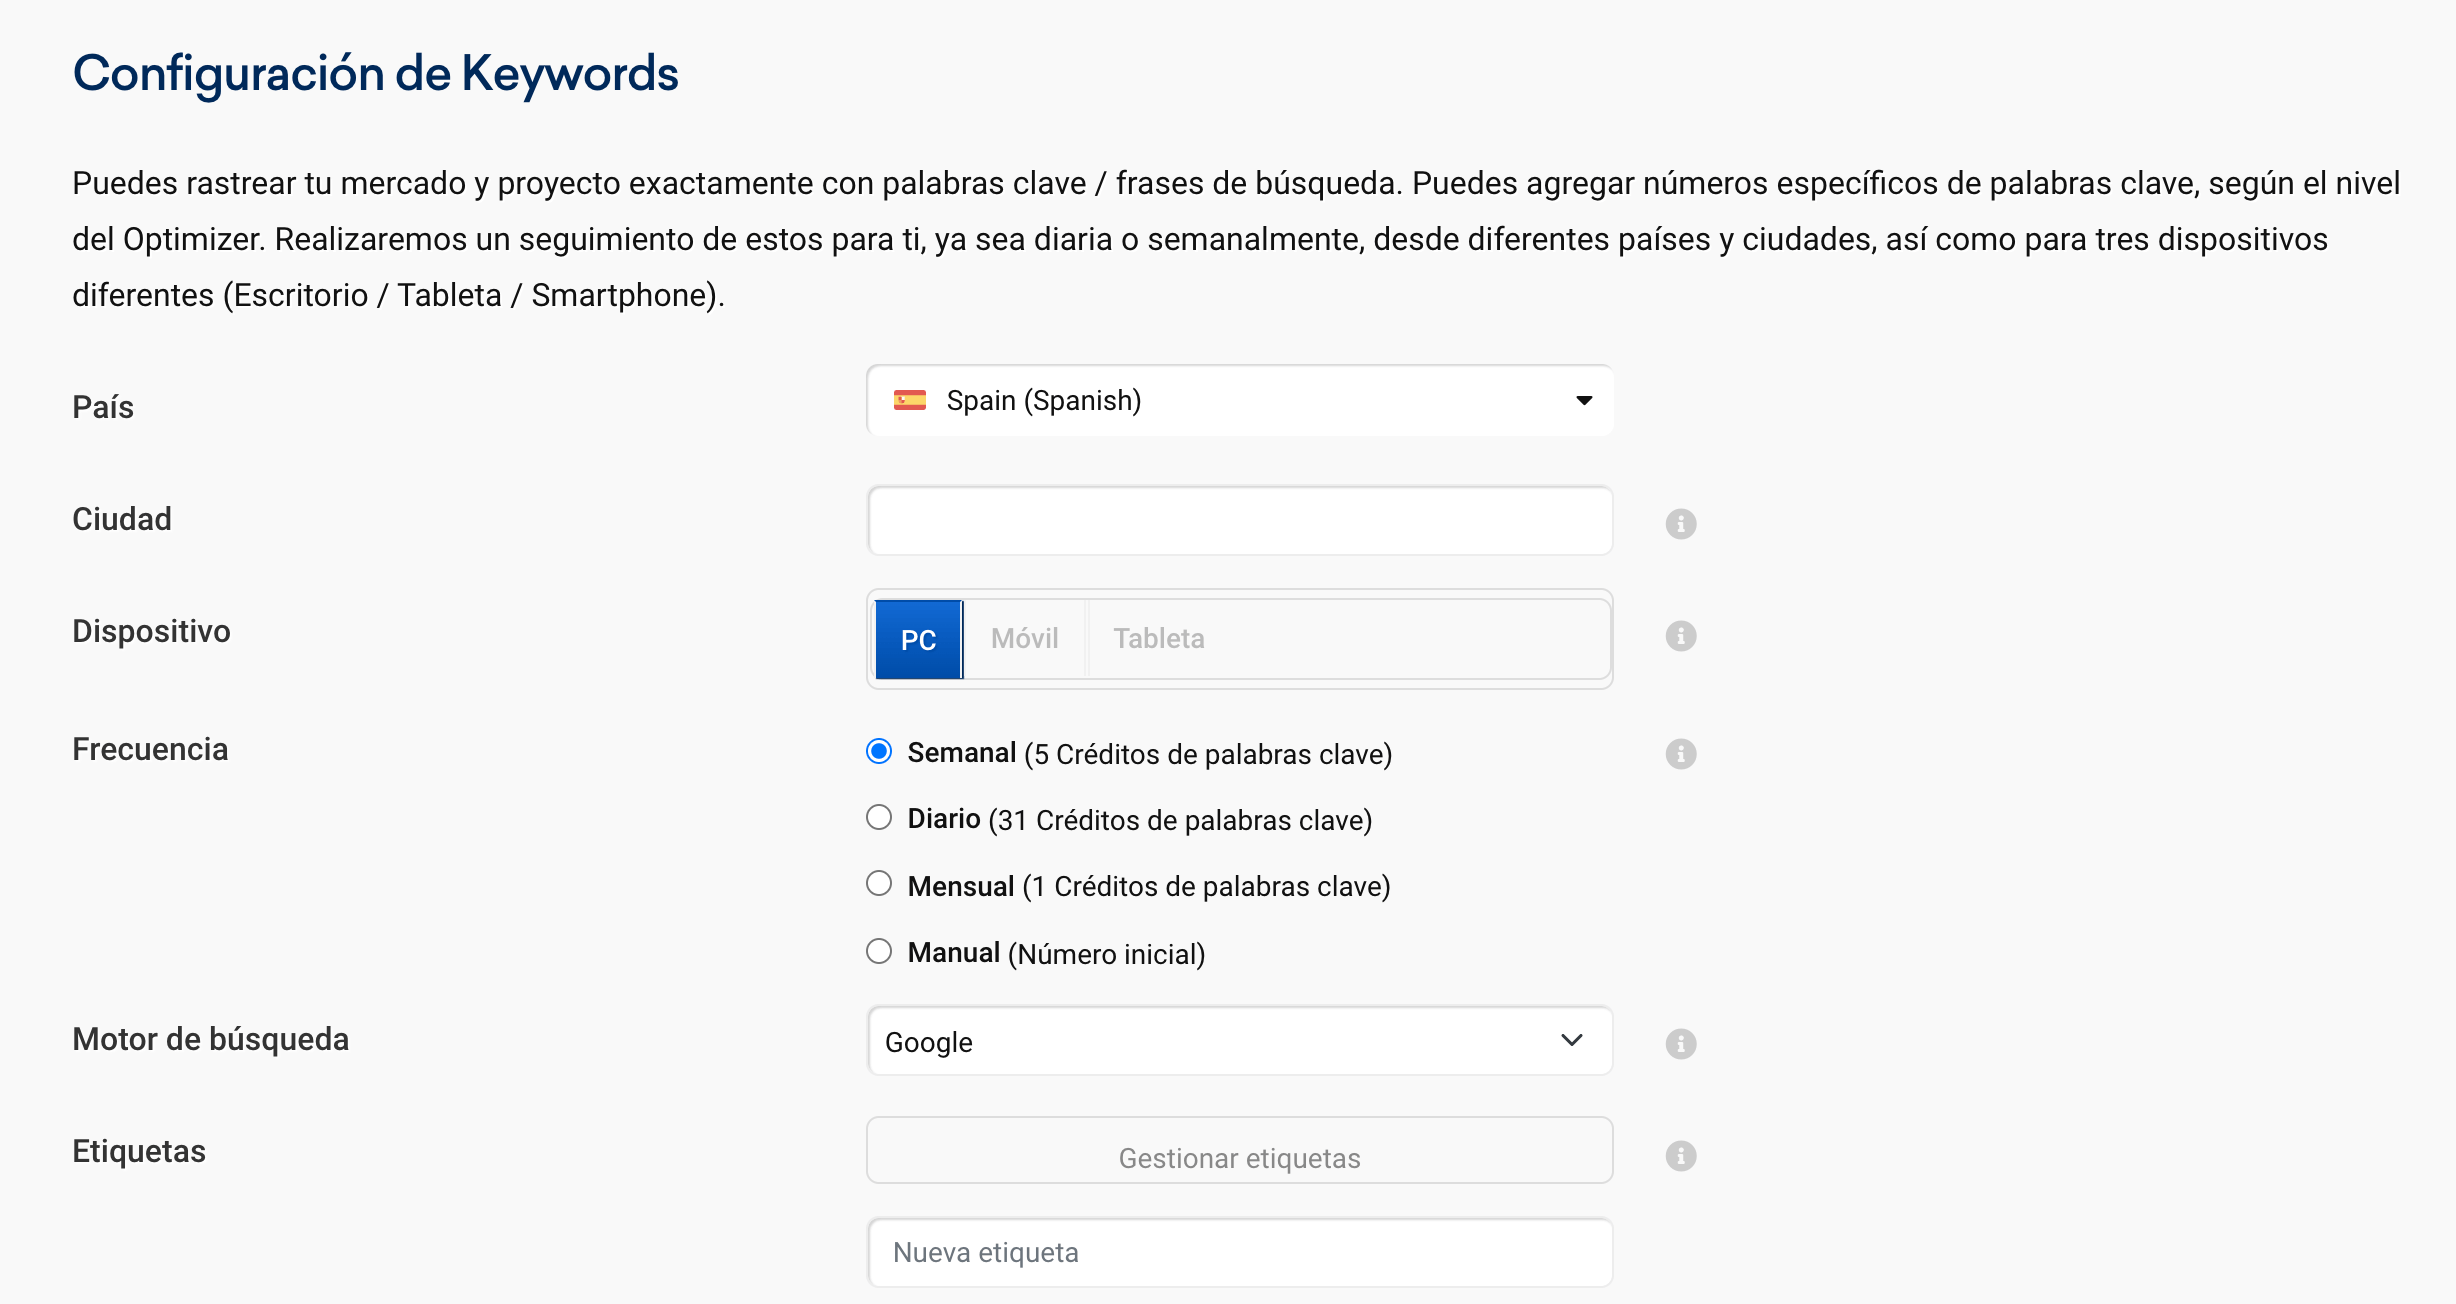Click the info icon beside Etiquetas

point(1680,1155)
